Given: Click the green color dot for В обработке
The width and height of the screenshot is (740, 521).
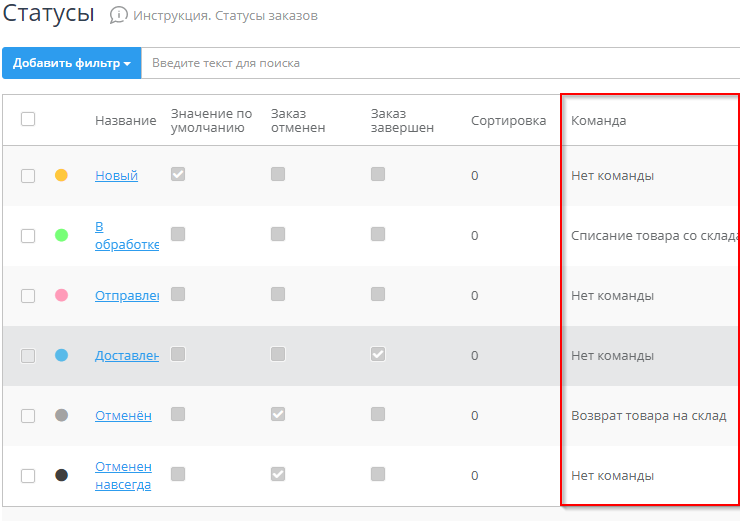Looking at the screenshot, I should click(61, 236).
